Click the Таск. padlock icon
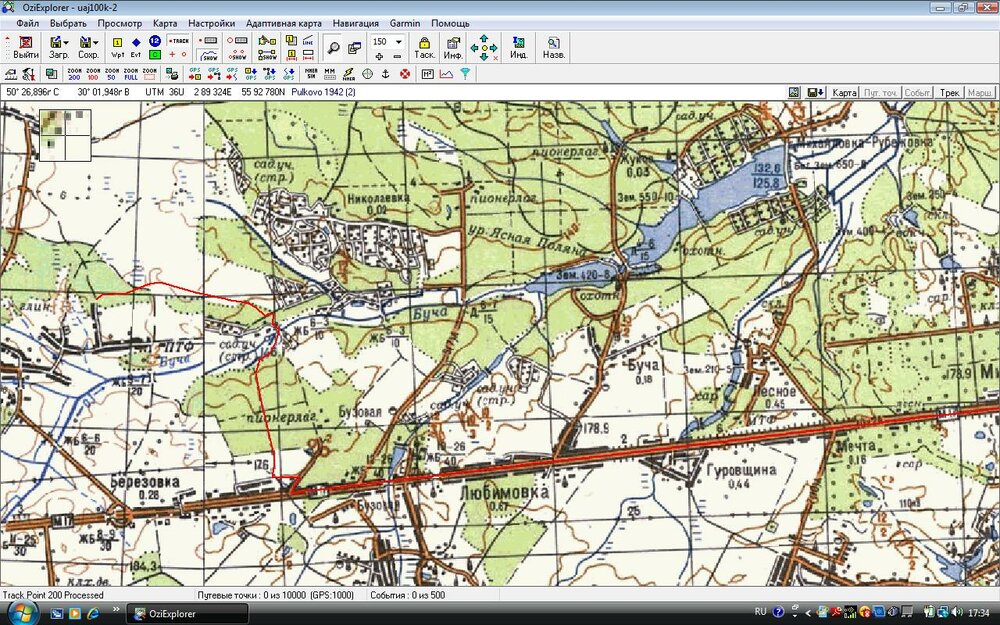Image resolution: width=1000 pixels, height=625 pixels. (x=424, y=47)
